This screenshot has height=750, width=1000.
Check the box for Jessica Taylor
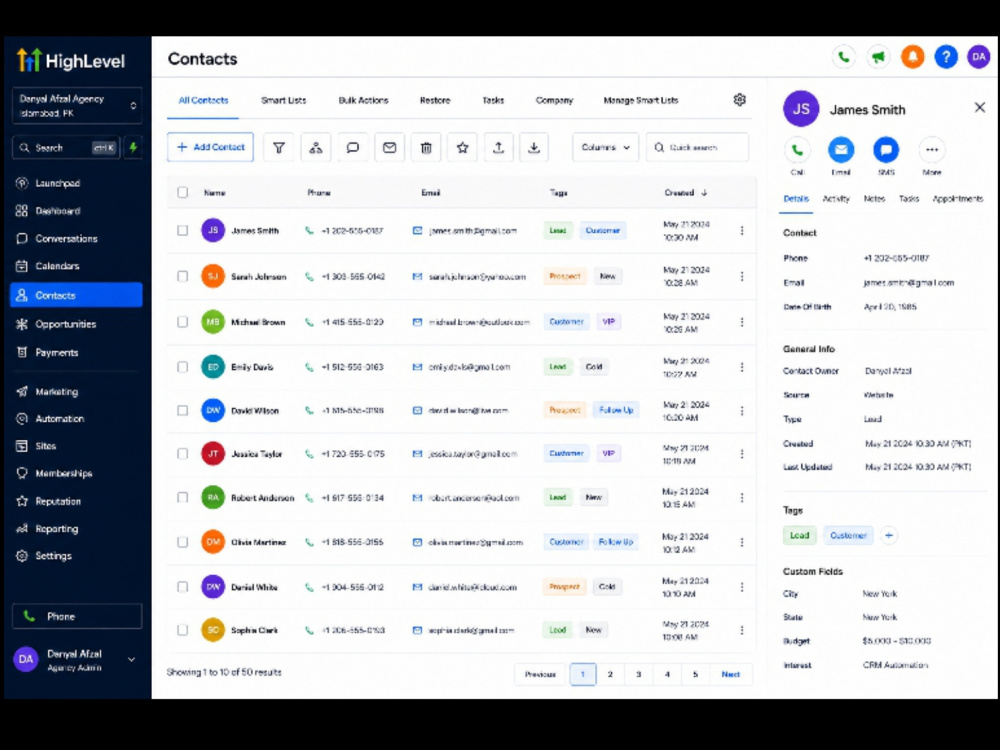[182, 453]
